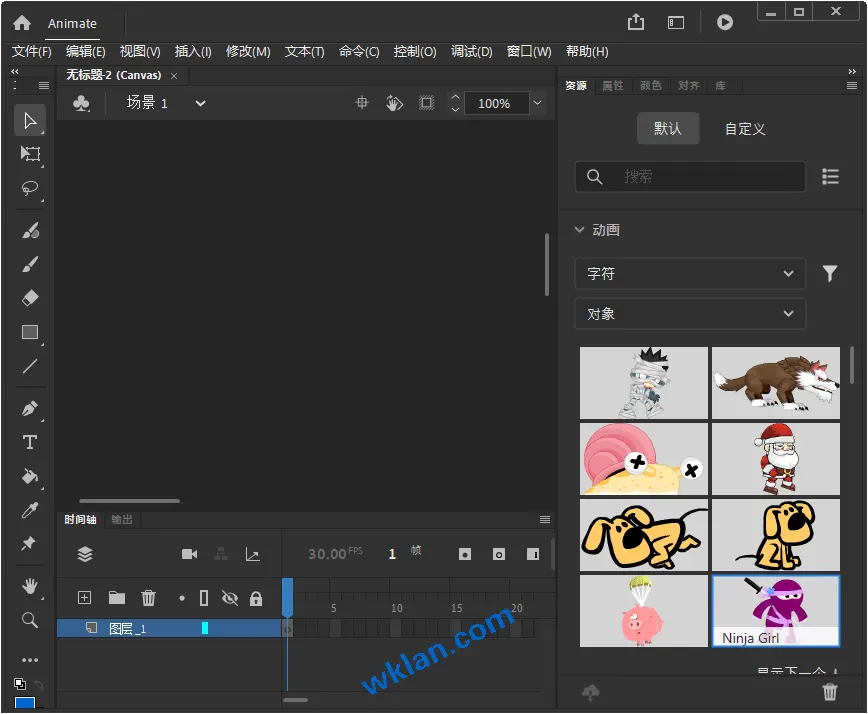Select the Lasso tool
The height and width of the screenshot is (714, 868).
click(30, 188)
